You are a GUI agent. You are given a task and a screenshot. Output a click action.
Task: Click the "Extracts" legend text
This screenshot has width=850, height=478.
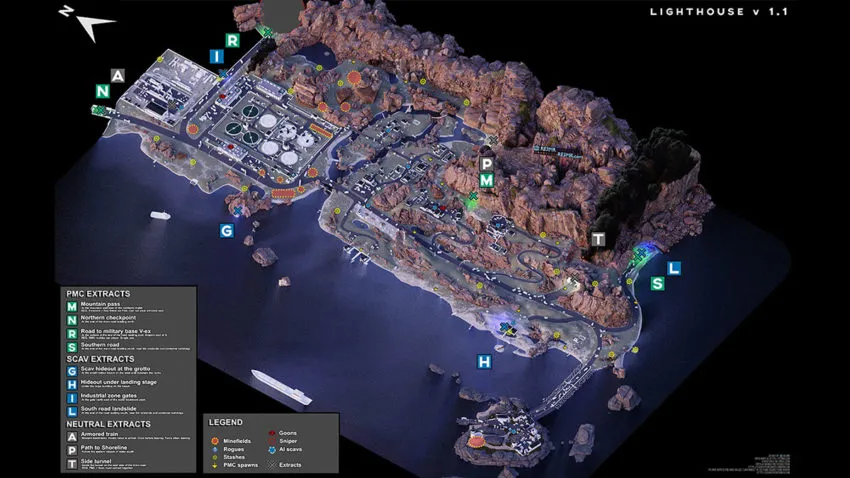coord(290,465)
